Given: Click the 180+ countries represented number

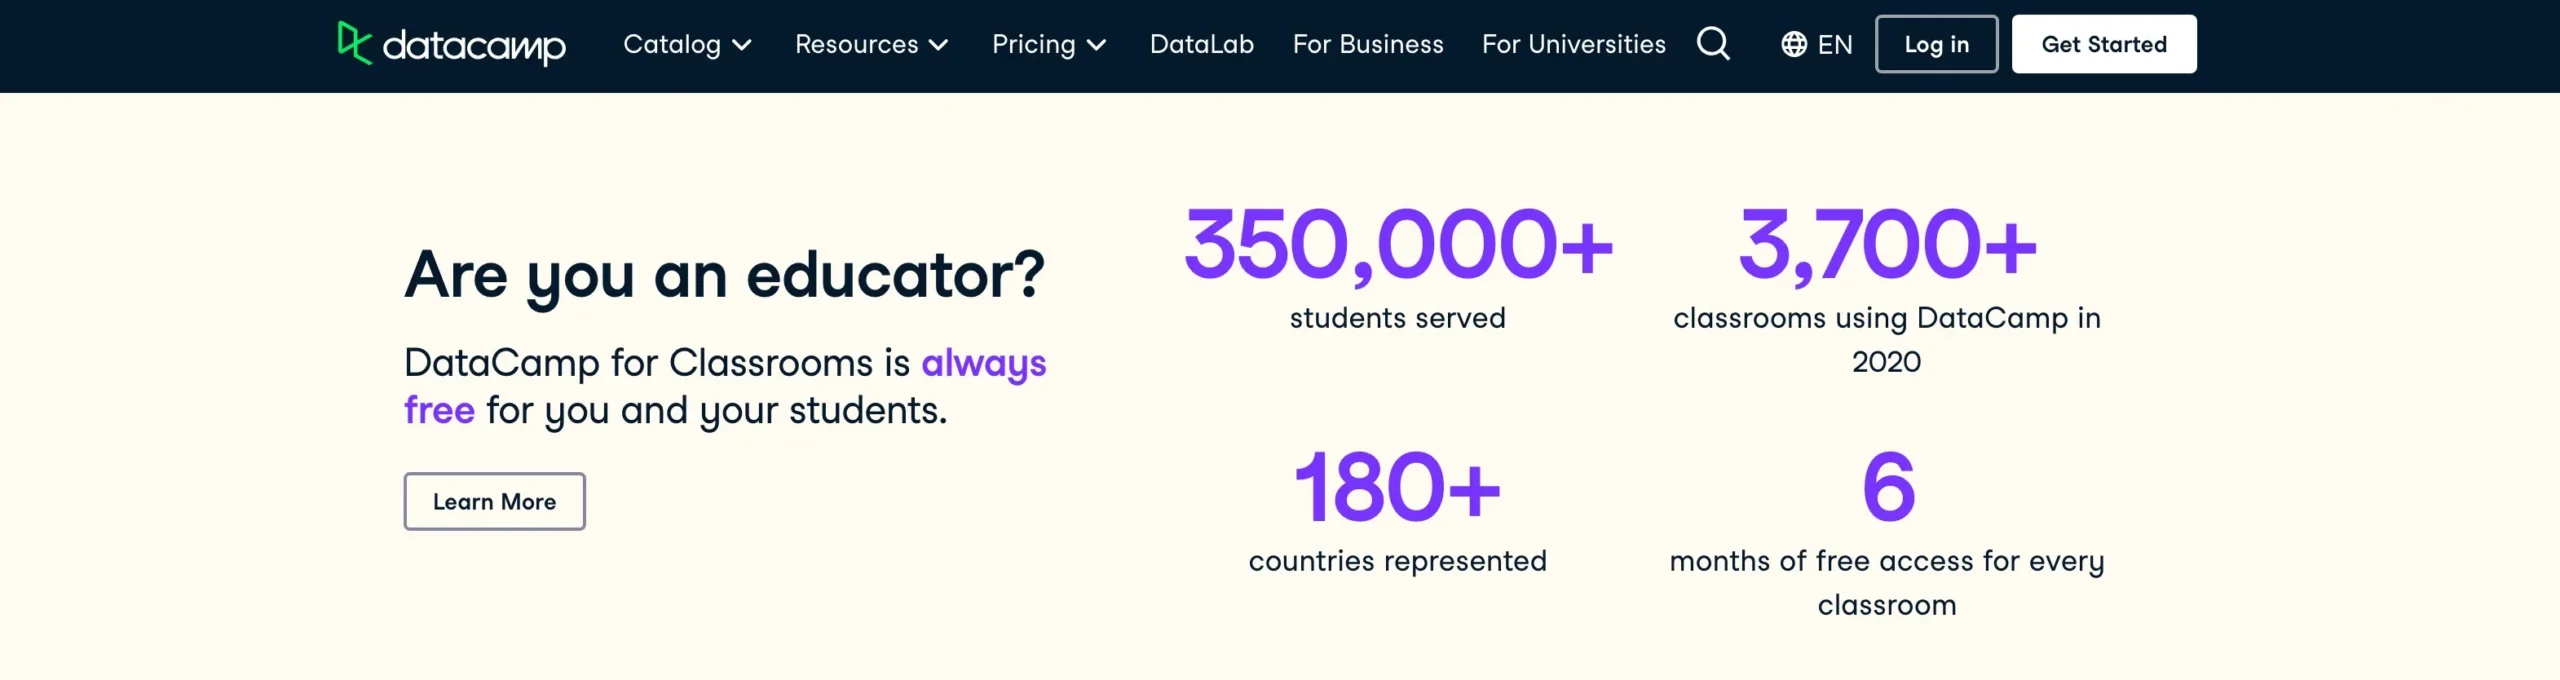Looking at the screenshot, I should click(1397, 487).
